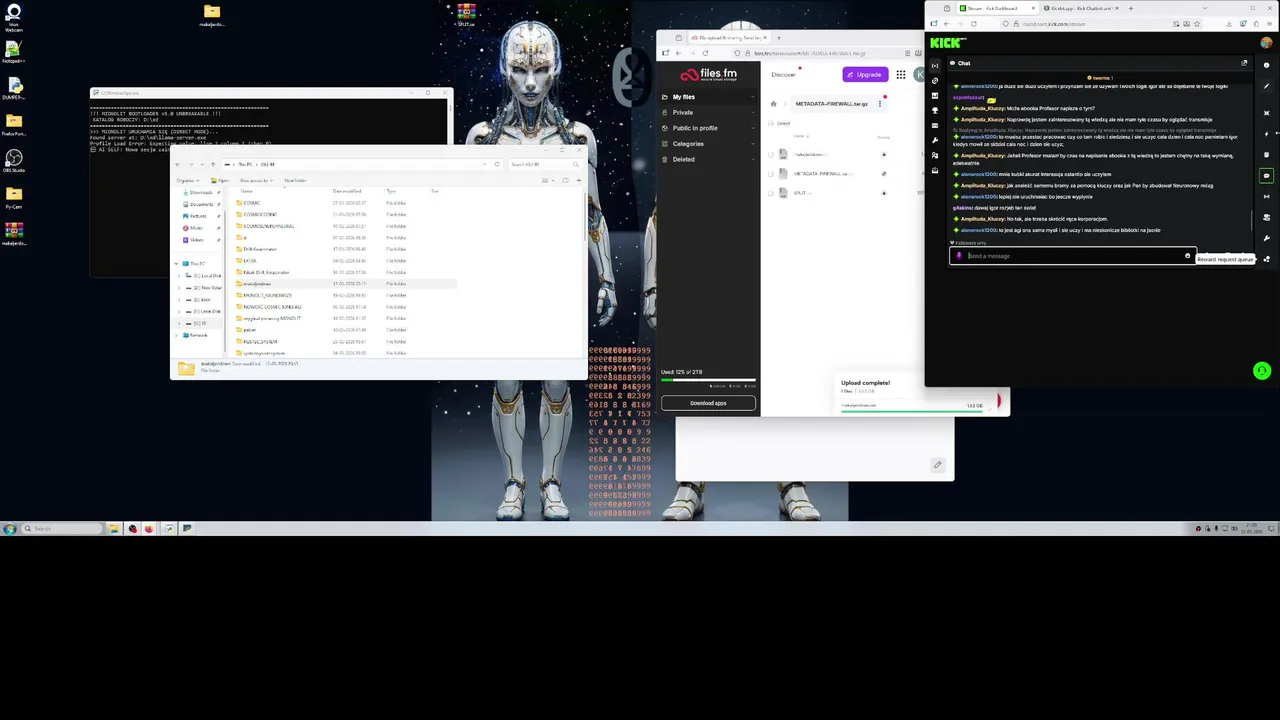Click the Windows taskbar search box
The image size is (1280, 720).
pos(62,529)
